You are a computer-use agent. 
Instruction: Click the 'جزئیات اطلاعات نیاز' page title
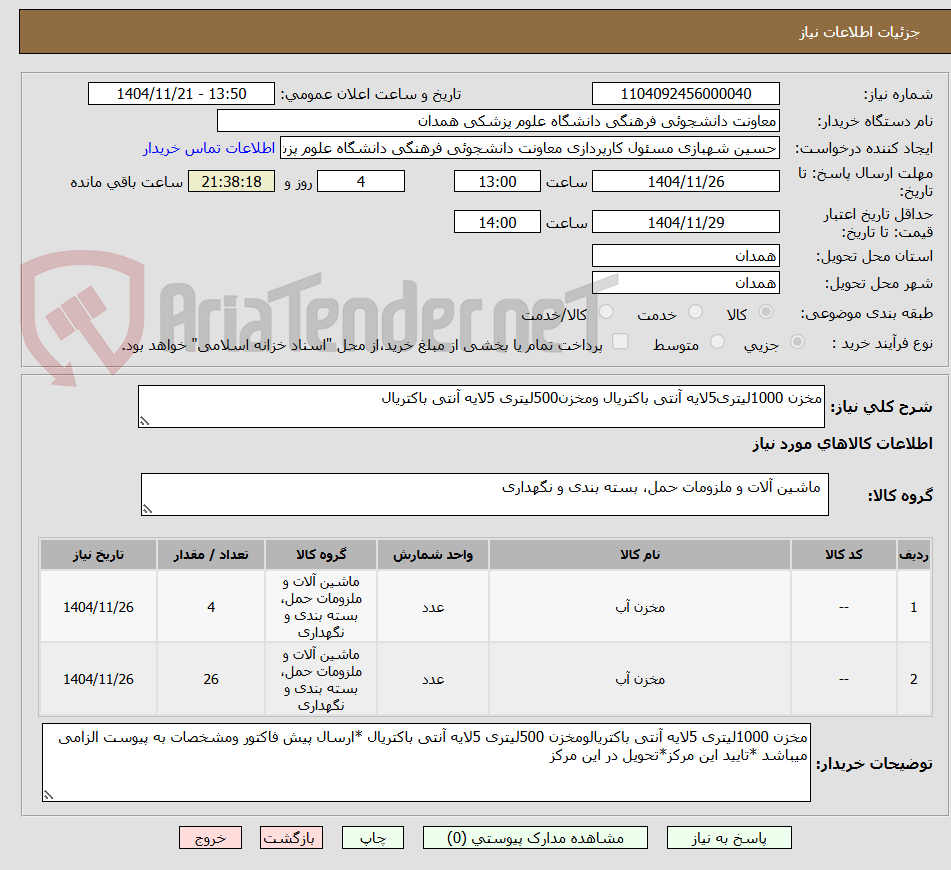(x=859, y=32)
